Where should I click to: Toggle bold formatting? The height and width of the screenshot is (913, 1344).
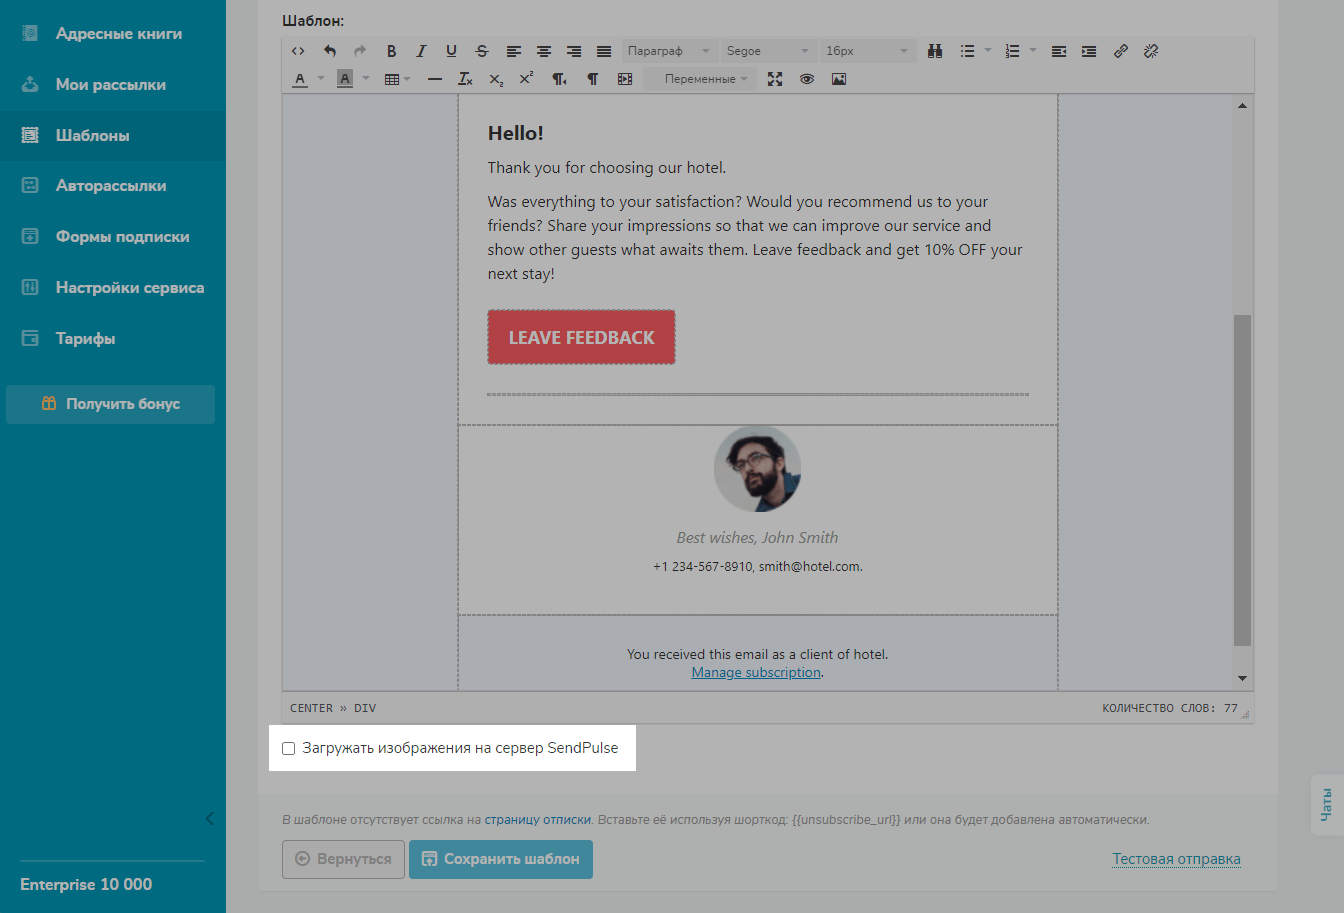click(391, 51)
